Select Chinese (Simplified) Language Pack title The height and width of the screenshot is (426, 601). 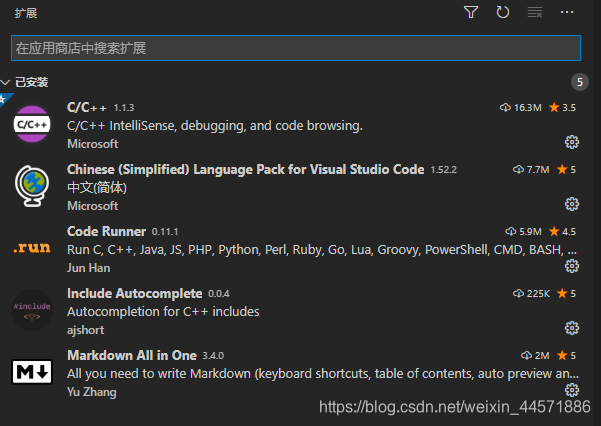tap(245, 169)
